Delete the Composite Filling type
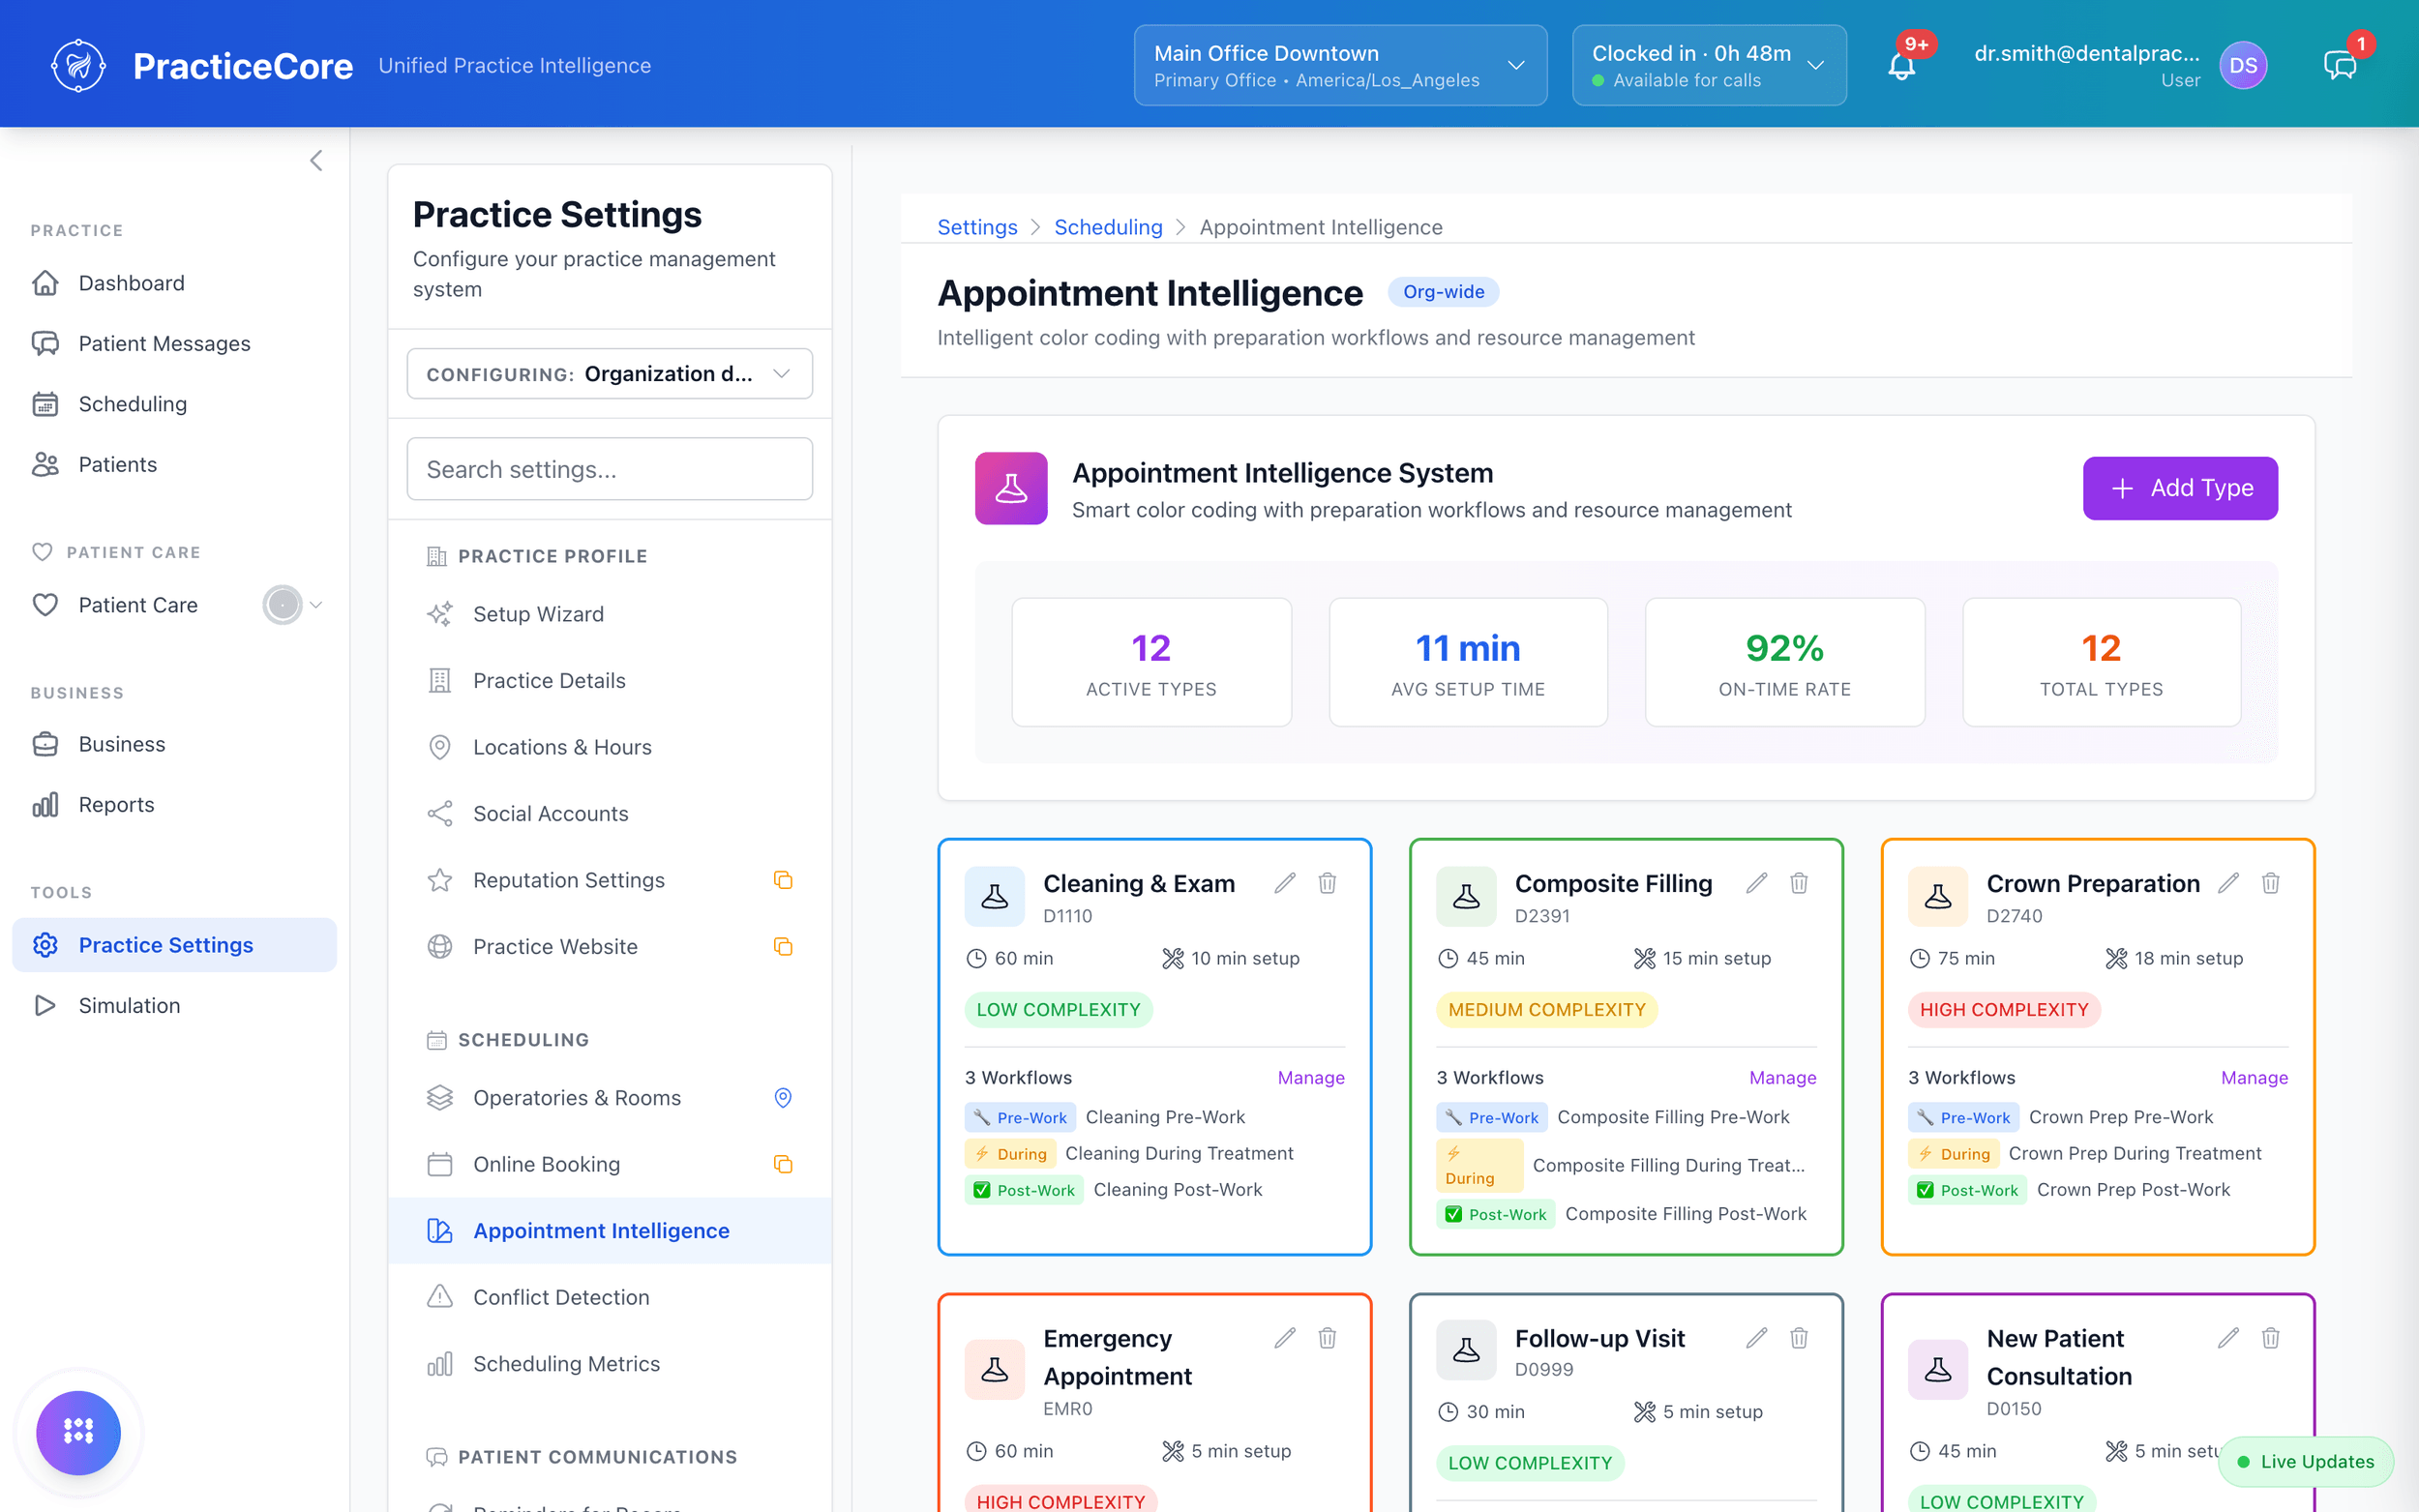 pos(1799,883)
